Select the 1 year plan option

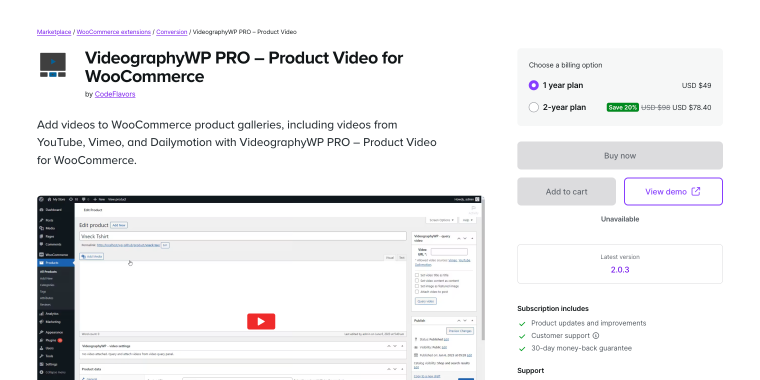534,85
